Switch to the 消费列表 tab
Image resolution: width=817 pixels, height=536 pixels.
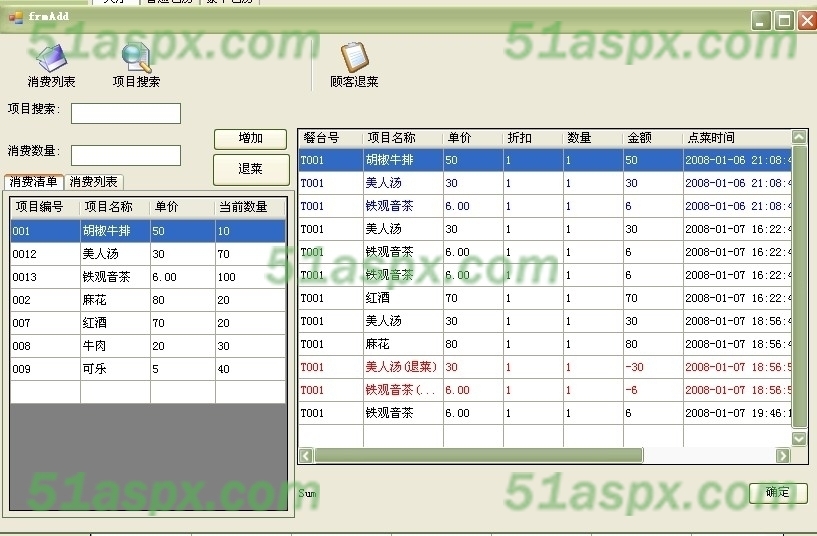(x=93, y=182)
